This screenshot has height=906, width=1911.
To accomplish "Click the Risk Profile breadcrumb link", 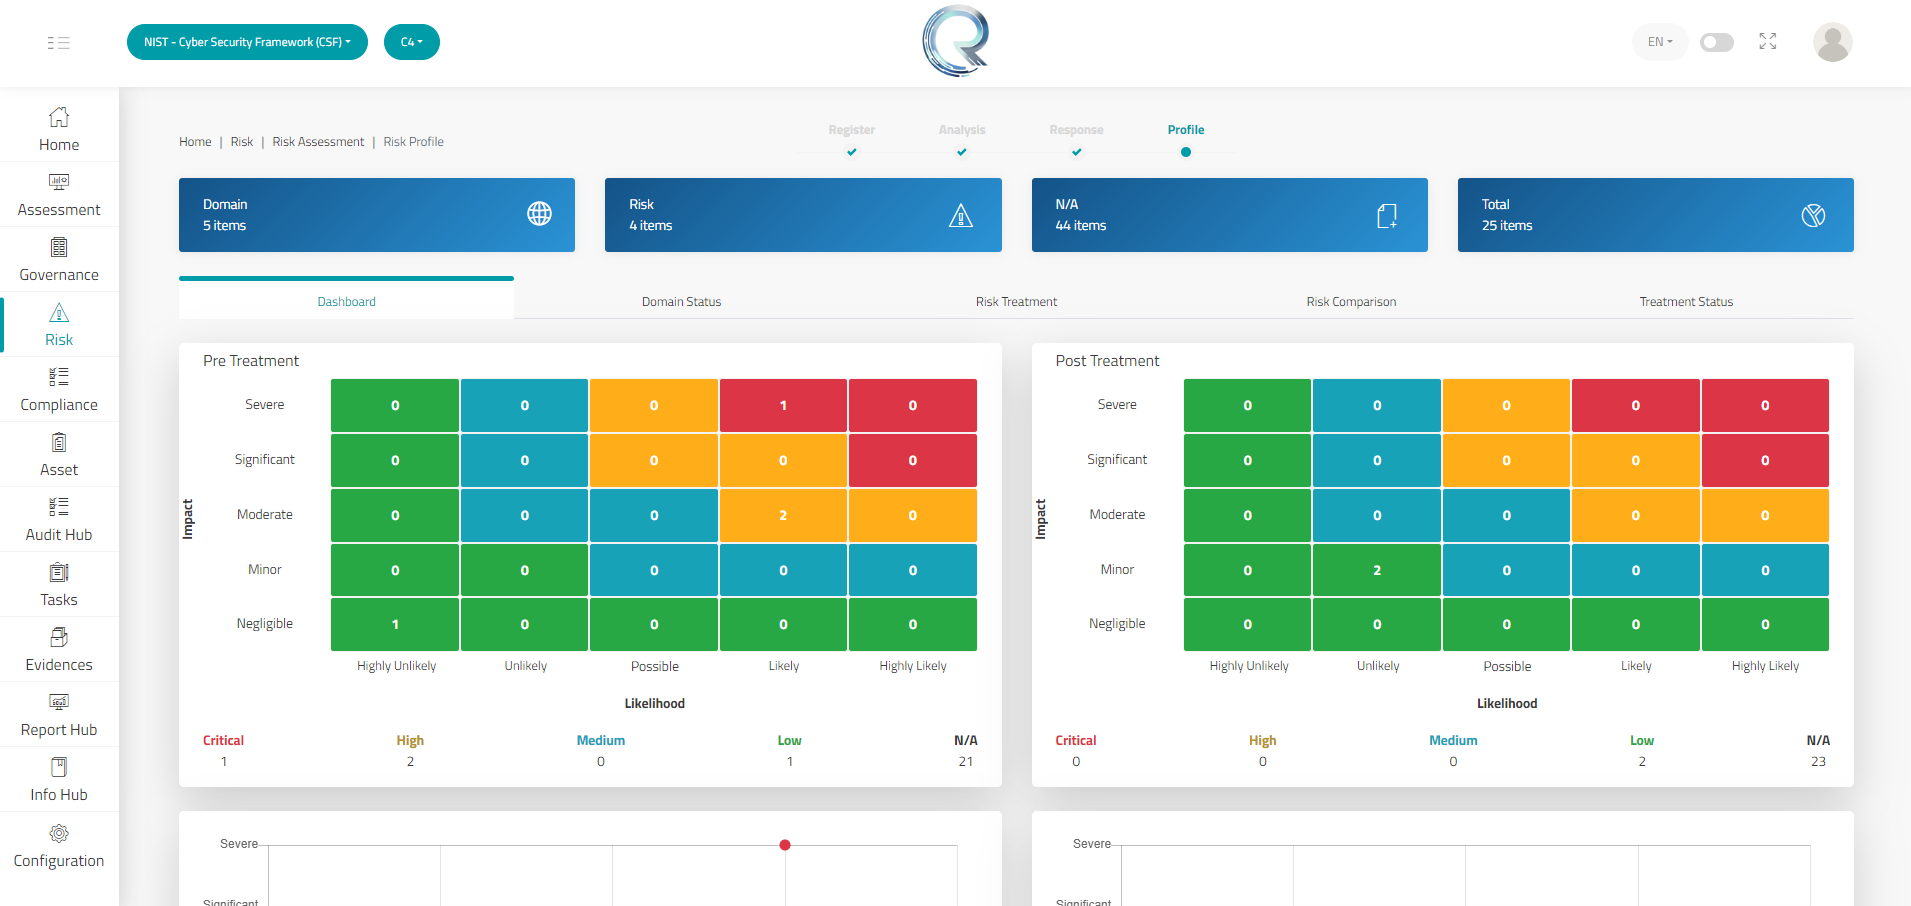I will coord(413,142).
